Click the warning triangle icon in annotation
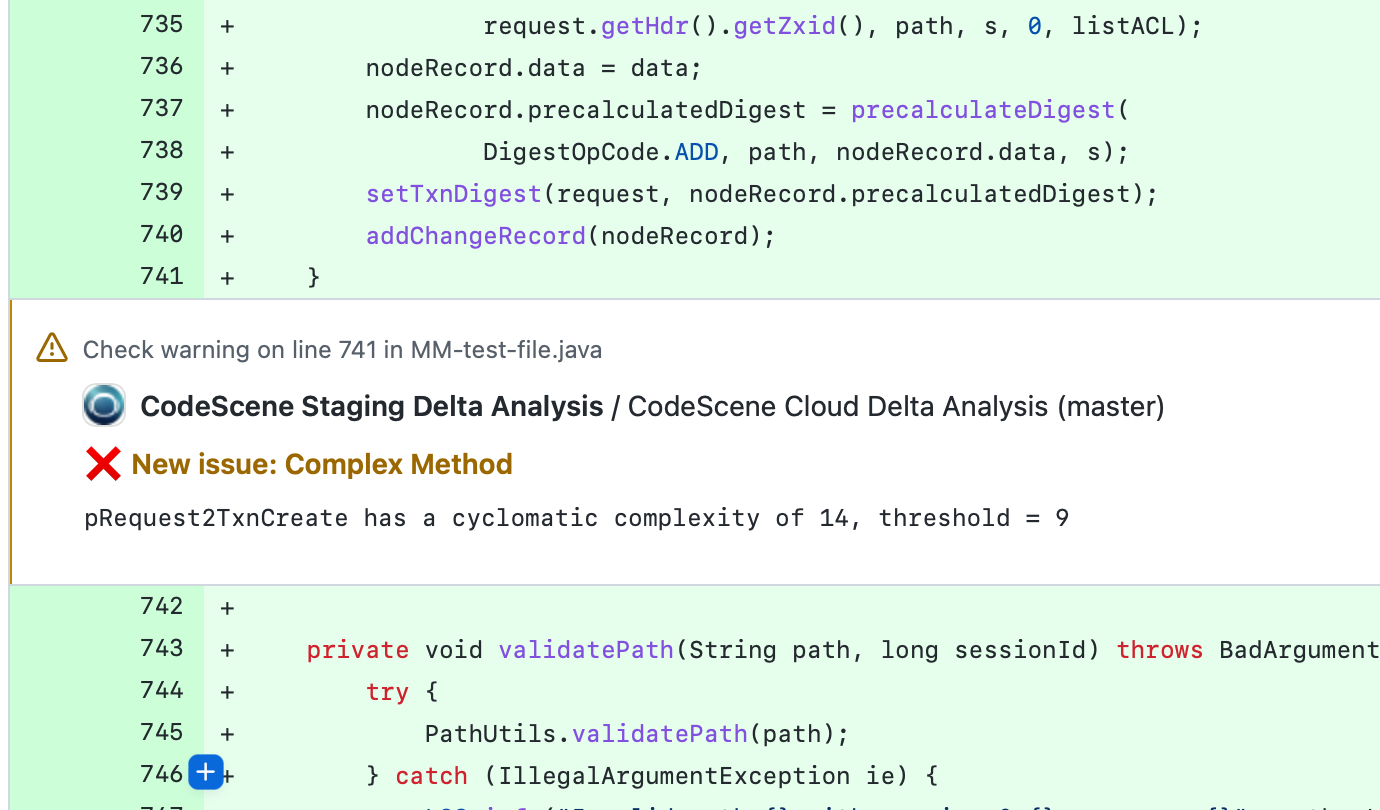Viewport: 1380px width, 810px height. (x=52, y=348)
